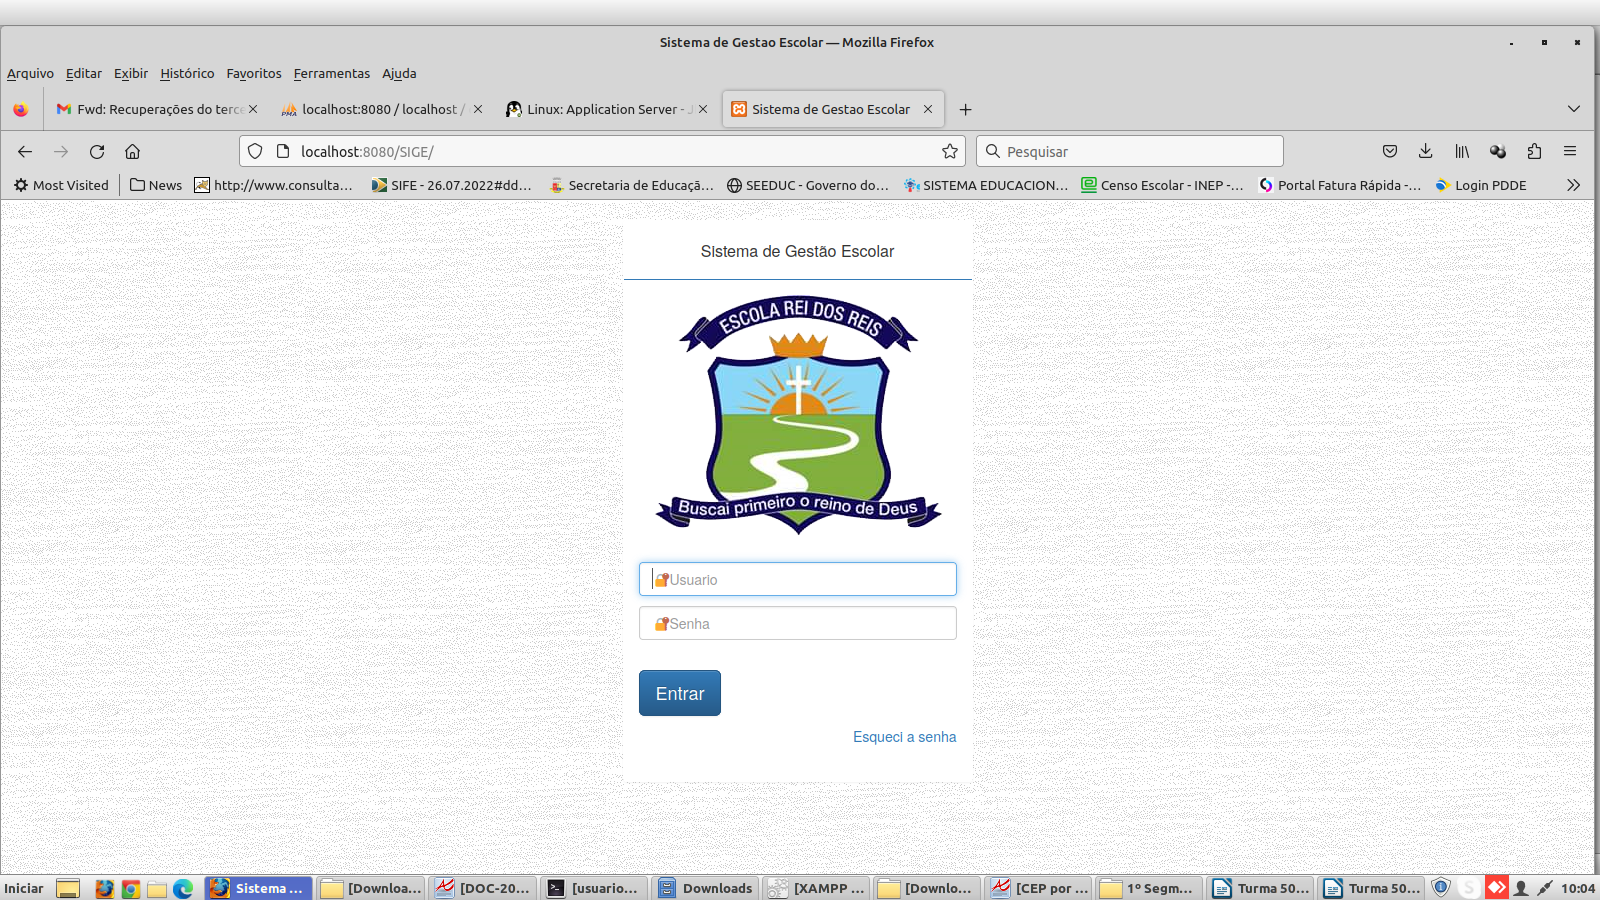Screen dimensions: 1600x900
Task: Open the Firefox hamburger application menu
Action: click(x=1570, y=151)
